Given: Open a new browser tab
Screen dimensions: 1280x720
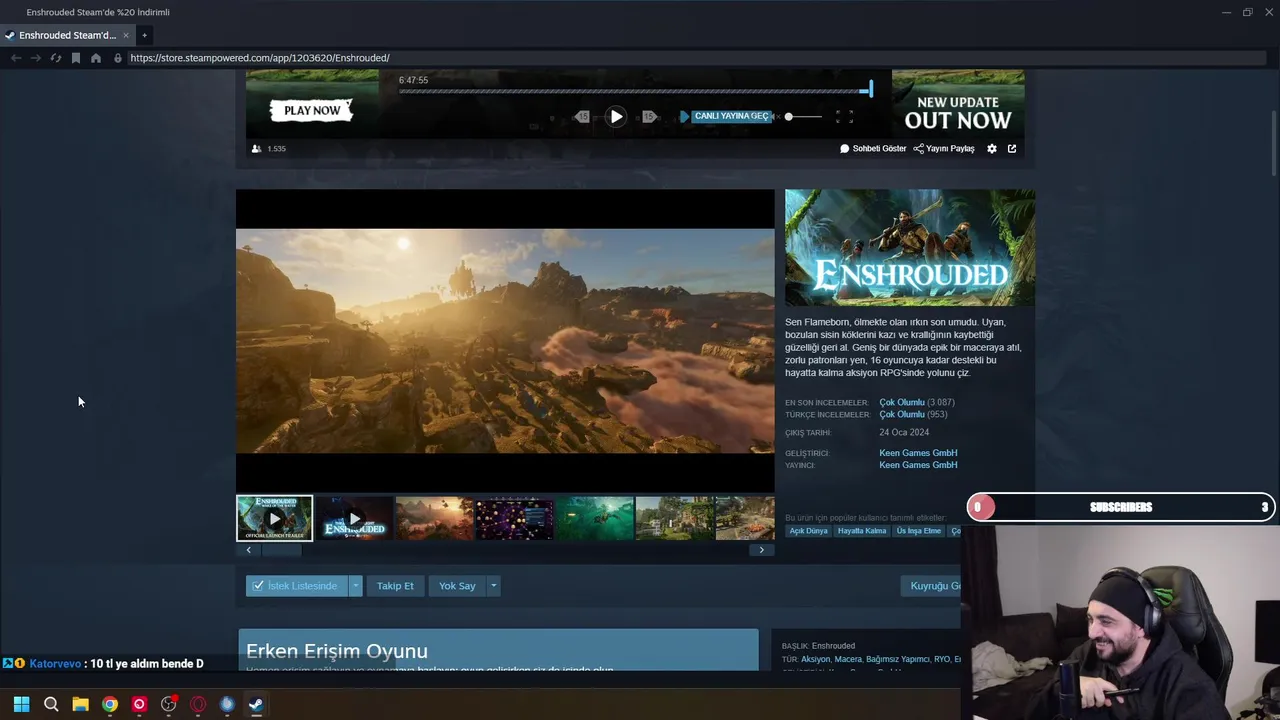Looking at the screenshot, I should pos(144,35).
